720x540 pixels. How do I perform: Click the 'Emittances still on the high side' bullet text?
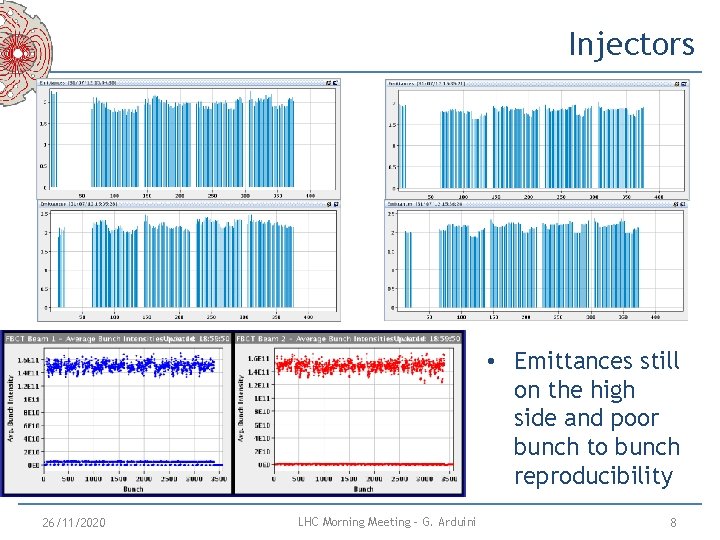tap(596, 418)
